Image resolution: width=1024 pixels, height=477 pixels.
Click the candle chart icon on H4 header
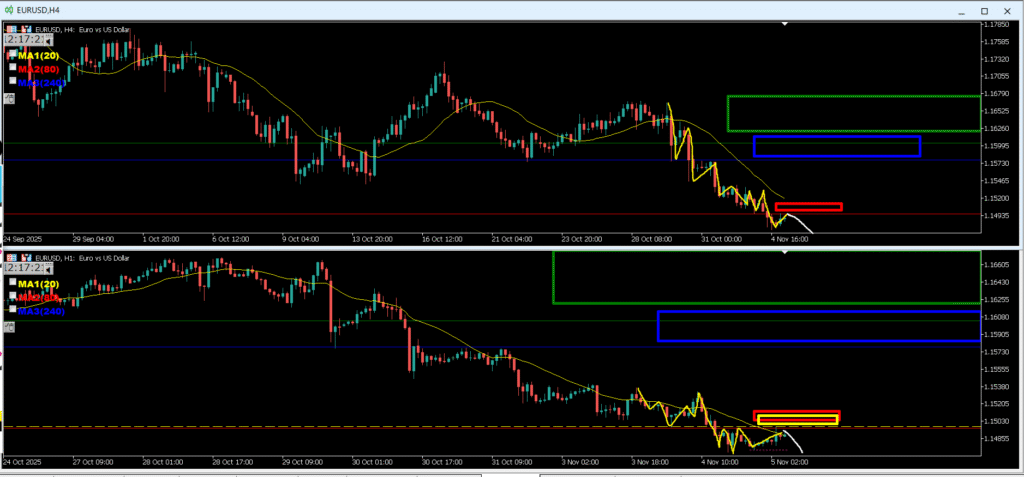25,28
